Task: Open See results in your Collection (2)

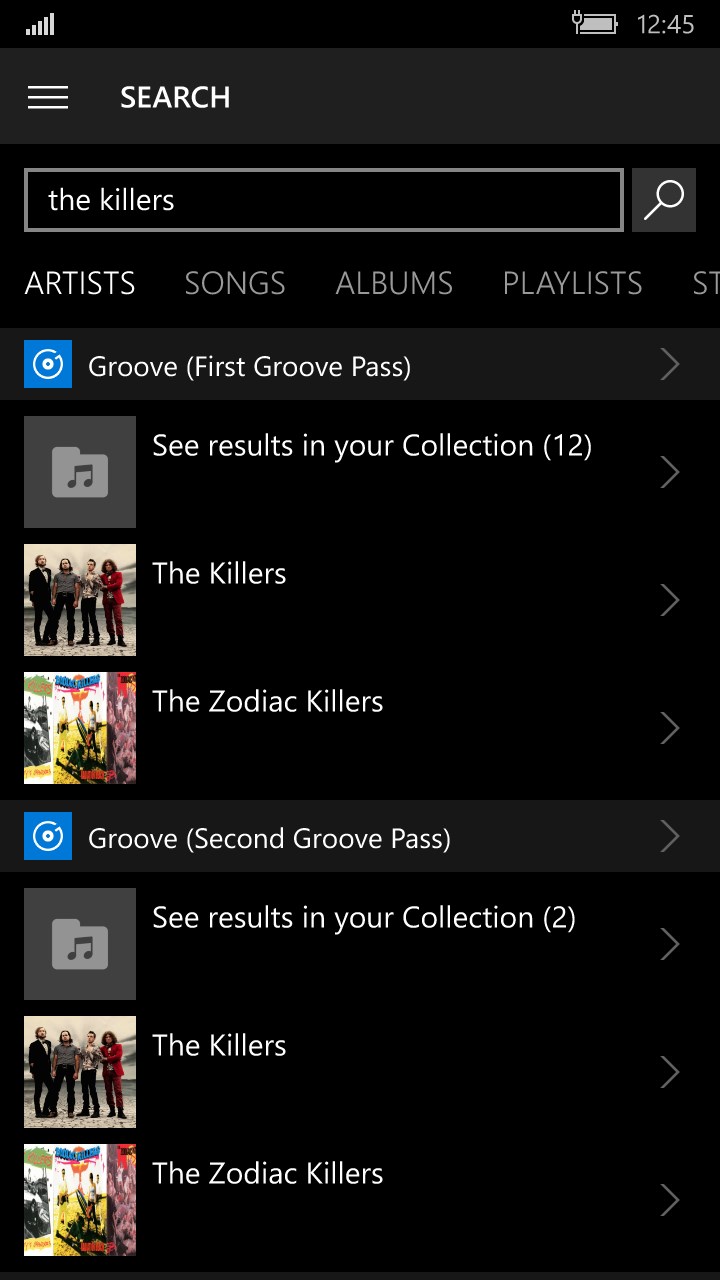Action: click(364, 918)
